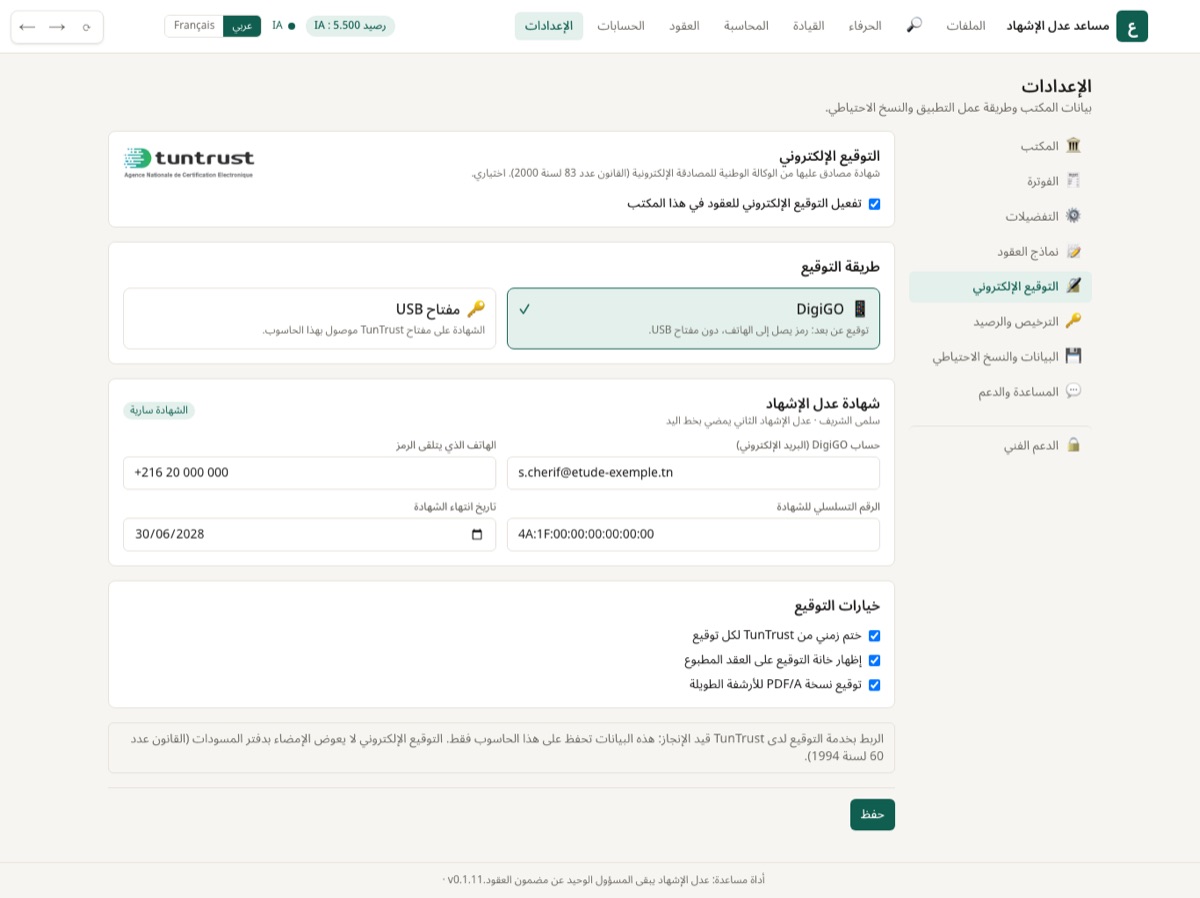Open the البيانات والنسخ الاحتياطي section

(x=1000, y=356)
